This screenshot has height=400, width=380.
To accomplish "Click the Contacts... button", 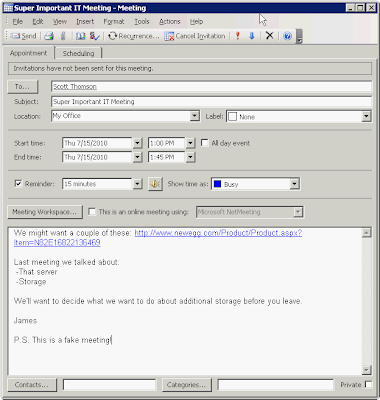I will [32, 385].
